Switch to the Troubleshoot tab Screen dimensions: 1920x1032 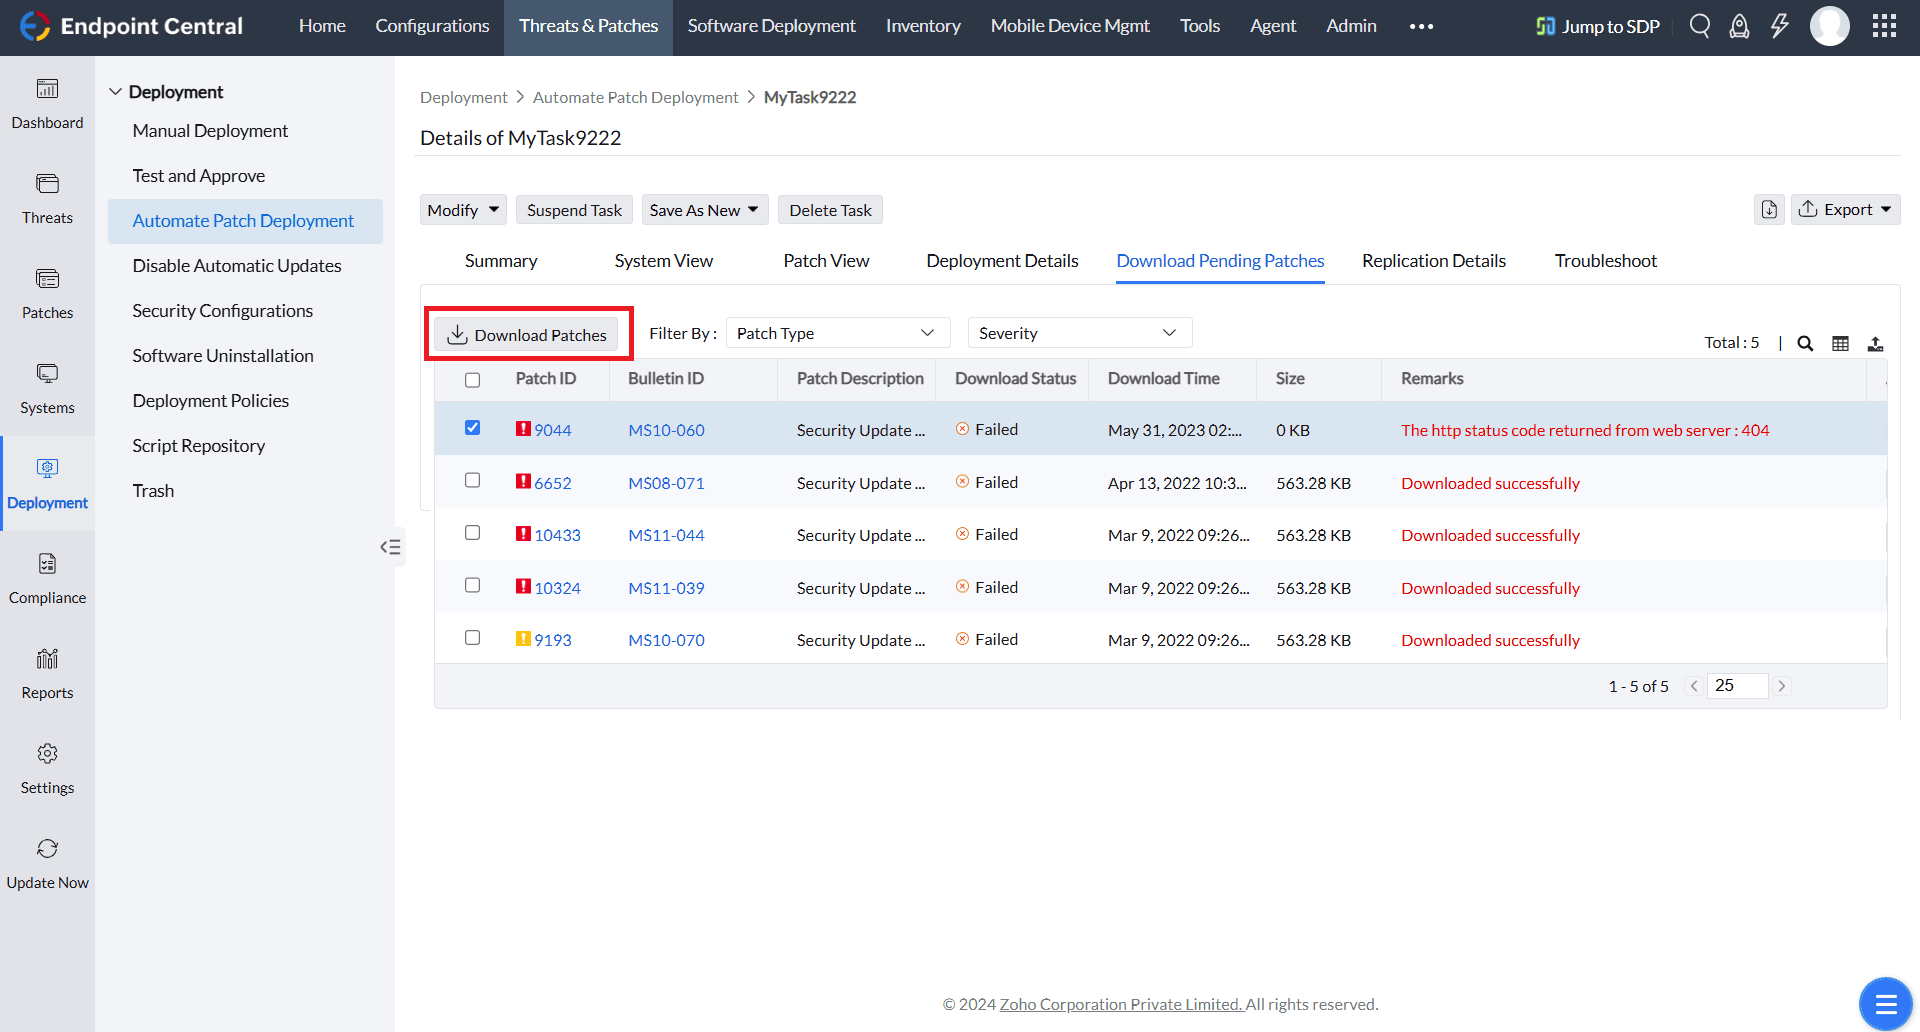tap(1605, 261)
